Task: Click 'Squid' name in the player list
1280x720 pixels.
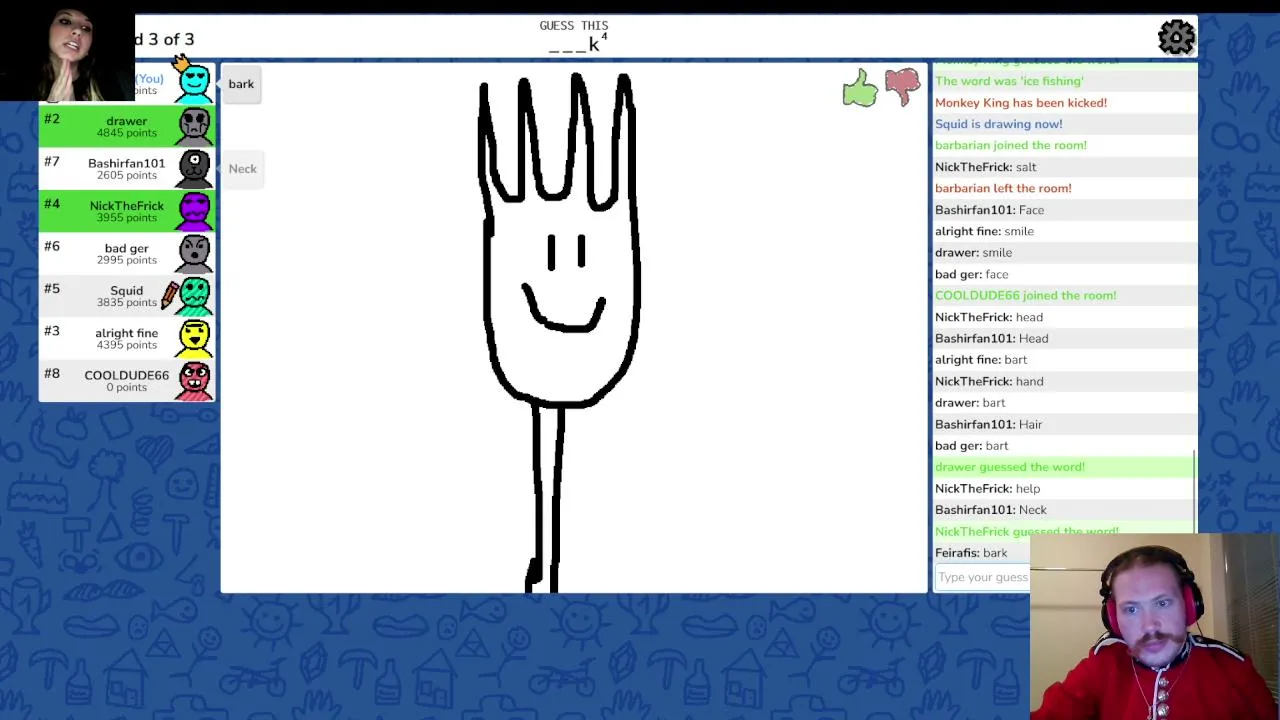Action: point(126,291)
